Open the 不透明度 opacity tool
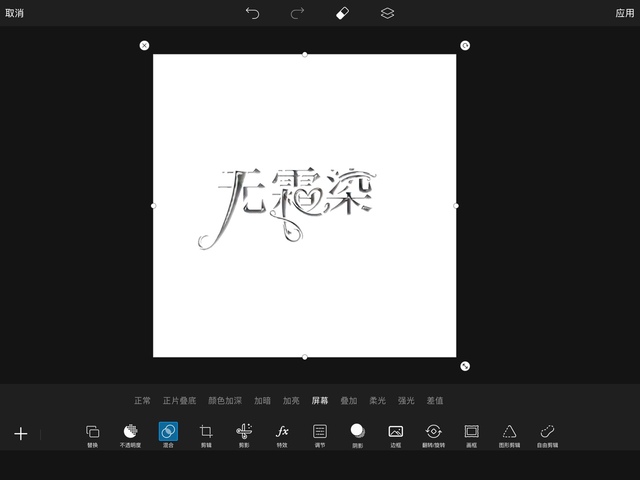This screenshot has width=640, height=480. coord(130,434)
